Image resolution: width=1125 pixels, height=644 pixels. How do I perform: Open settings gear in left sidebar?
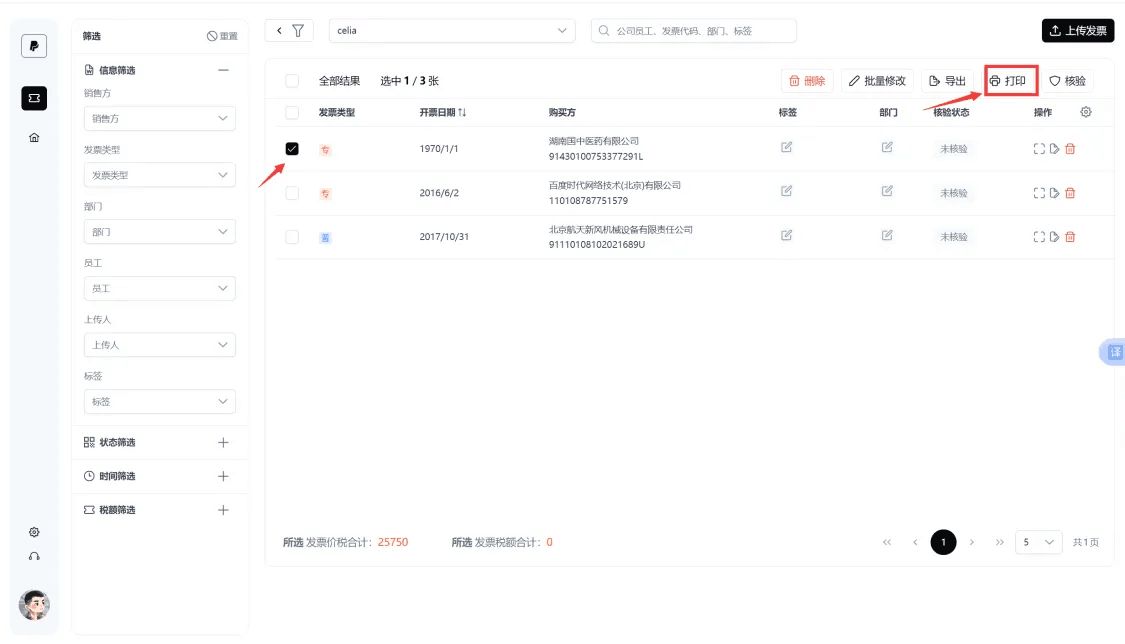tap(34, 532)
